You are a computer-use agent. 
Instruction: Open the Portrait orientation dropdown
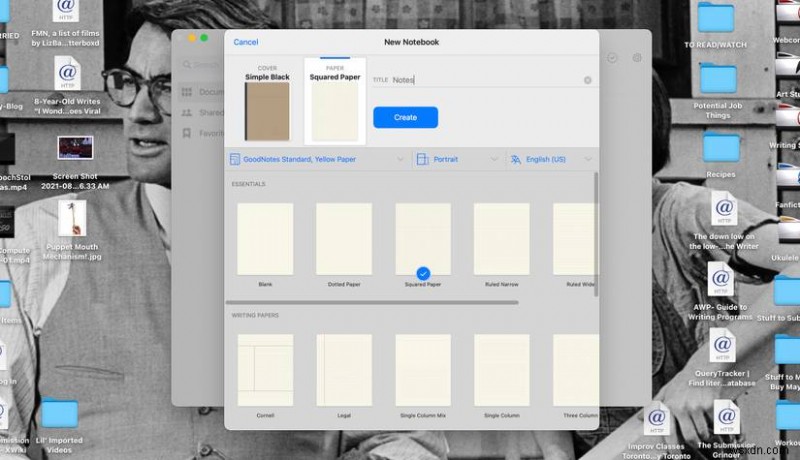[x=458, y=160]
